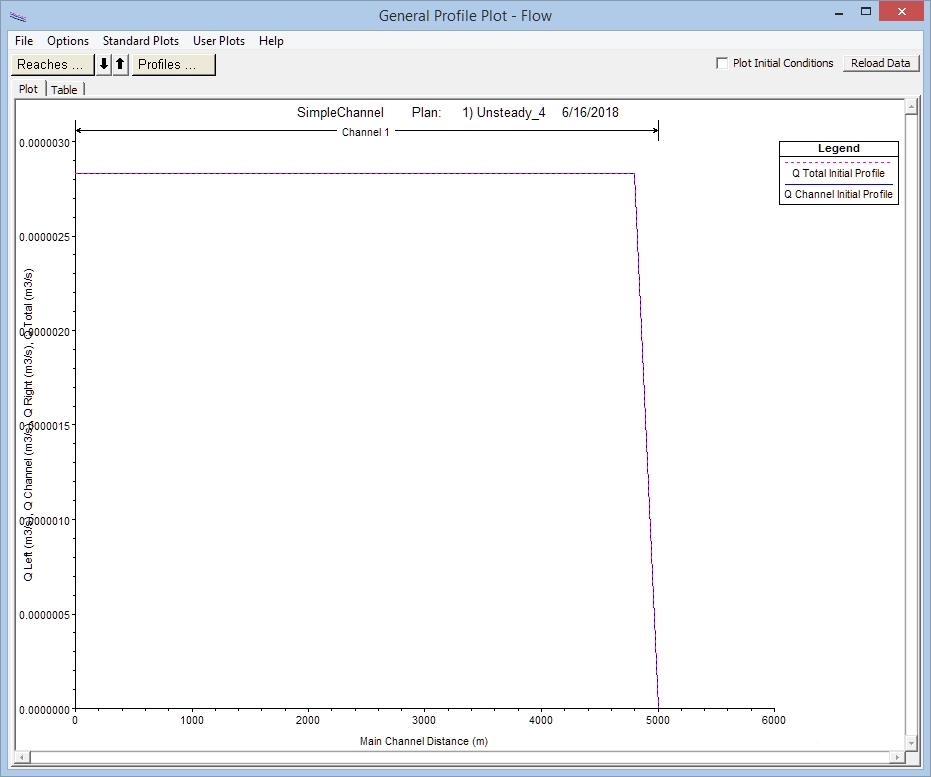The height and width of the screenshot is (777, 931).
Task: Click the Q Channel Initial Profile legend entry
Action: [838, 194]
